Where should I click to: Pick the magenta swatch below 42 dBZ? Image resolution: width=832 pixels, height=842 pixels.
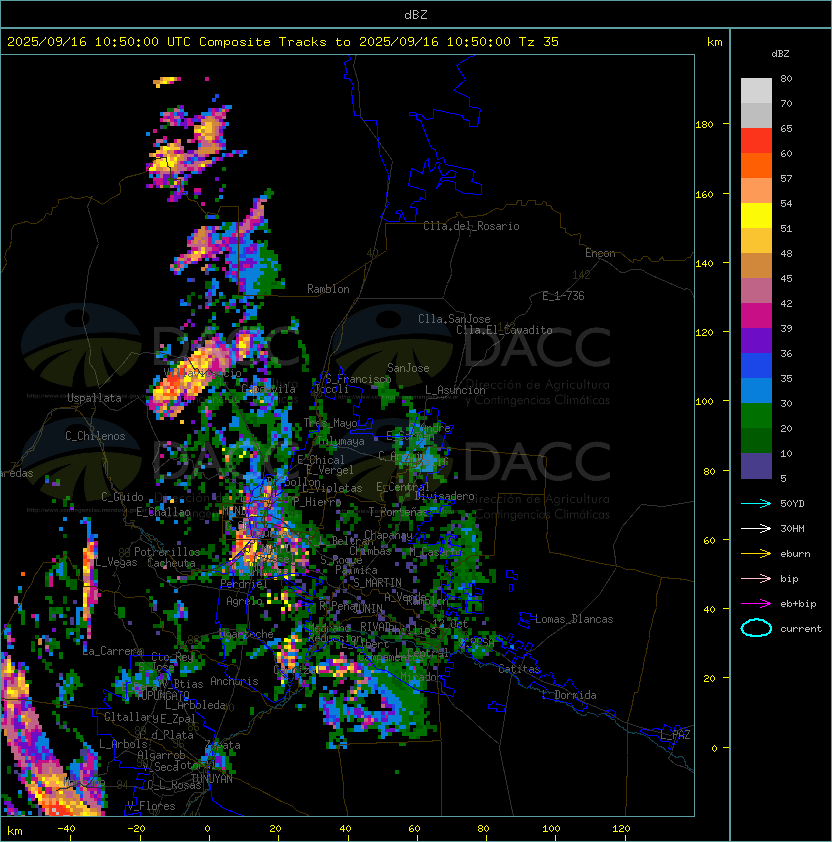coord(756,316)
